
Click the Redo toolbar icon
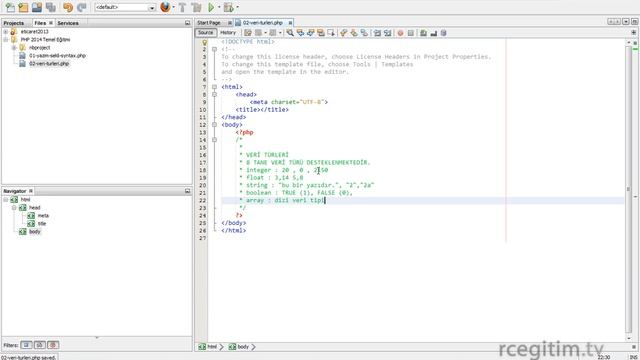click(x=82, y=7)
